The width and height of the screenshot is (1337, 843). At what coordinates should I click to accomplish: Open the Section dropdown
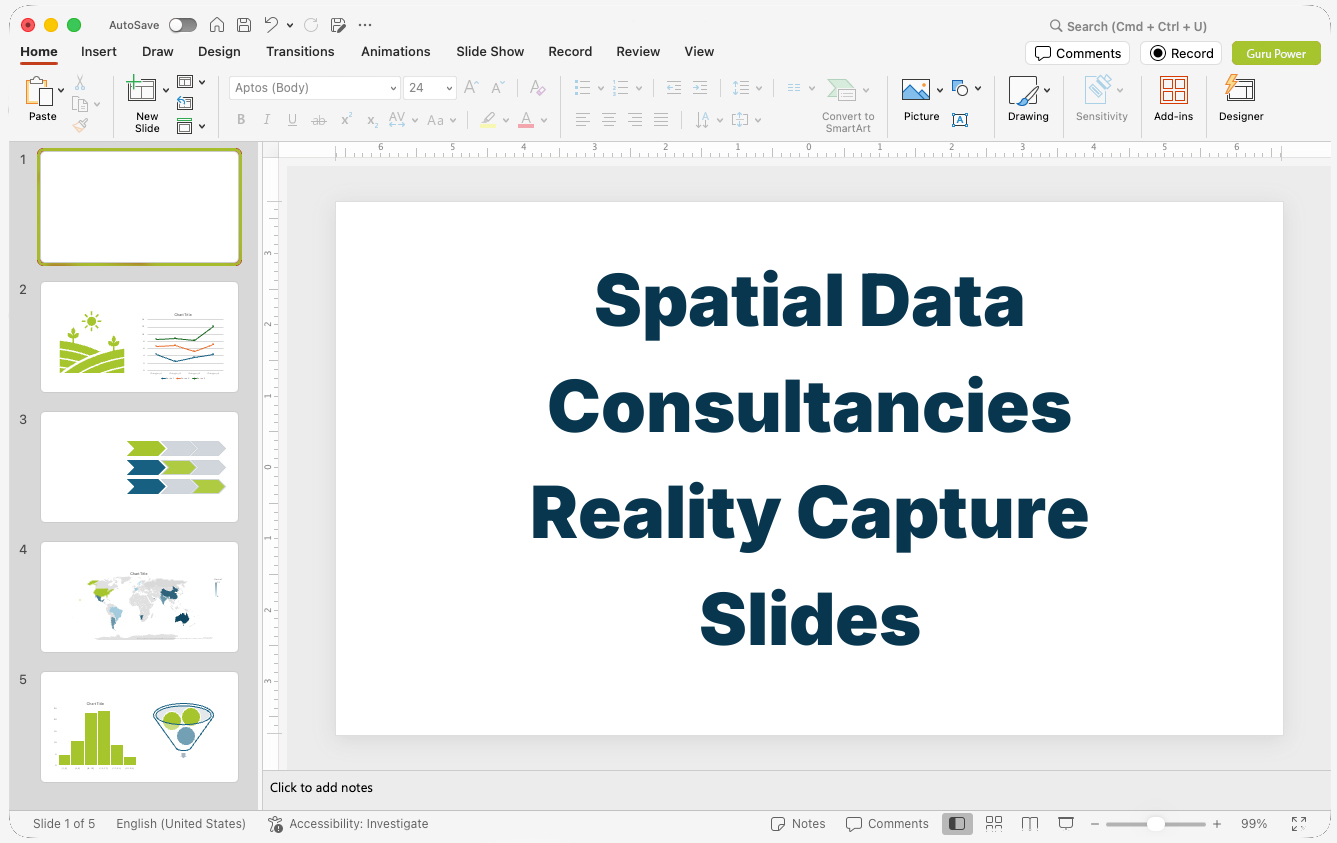pyautogui.click(x=190, y=126)
